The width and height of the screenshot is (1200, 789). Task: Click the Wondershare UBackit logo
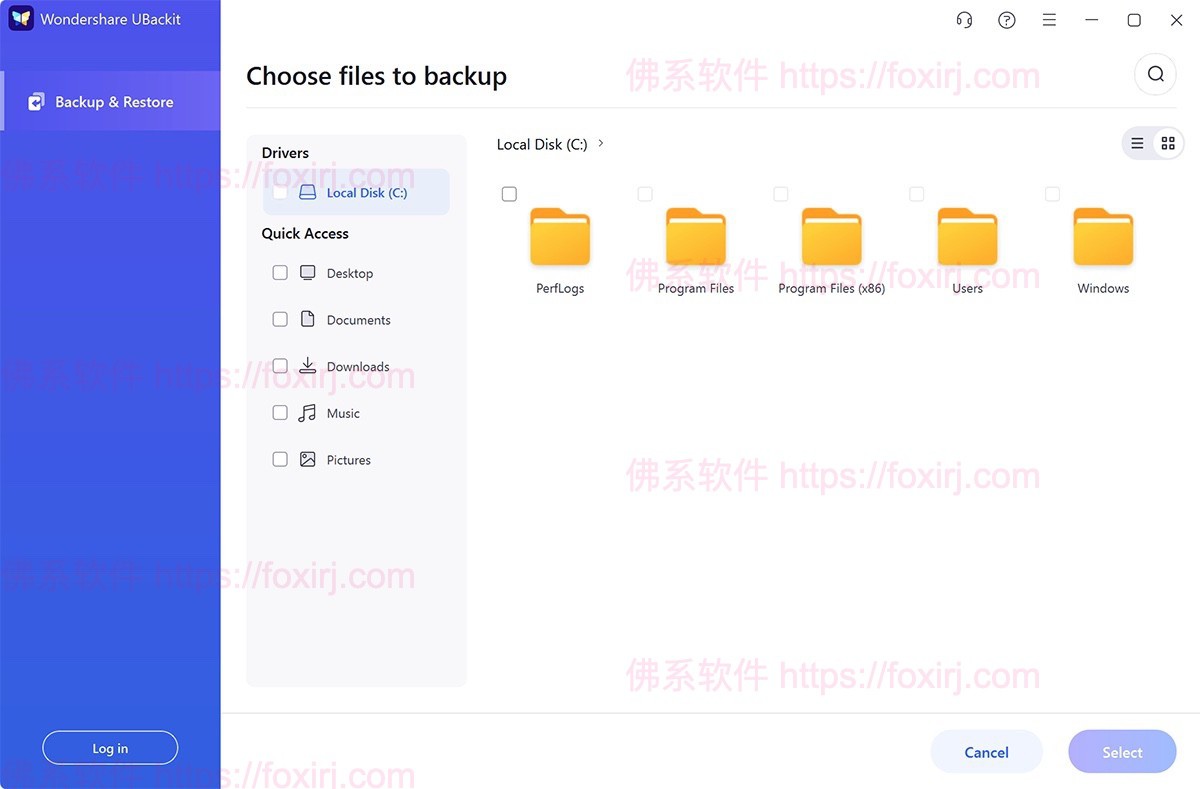(20, 17)
